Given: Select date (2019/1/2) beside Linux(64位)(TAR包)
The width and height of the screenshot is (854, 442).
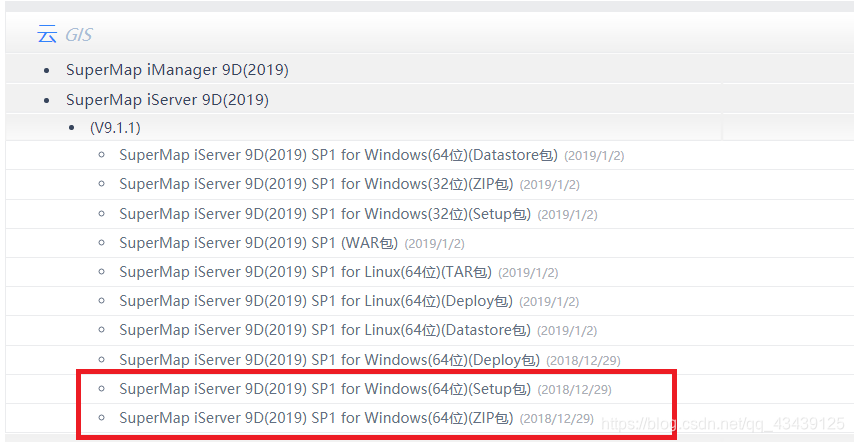Looking at the screenshot, I should 528,273.
